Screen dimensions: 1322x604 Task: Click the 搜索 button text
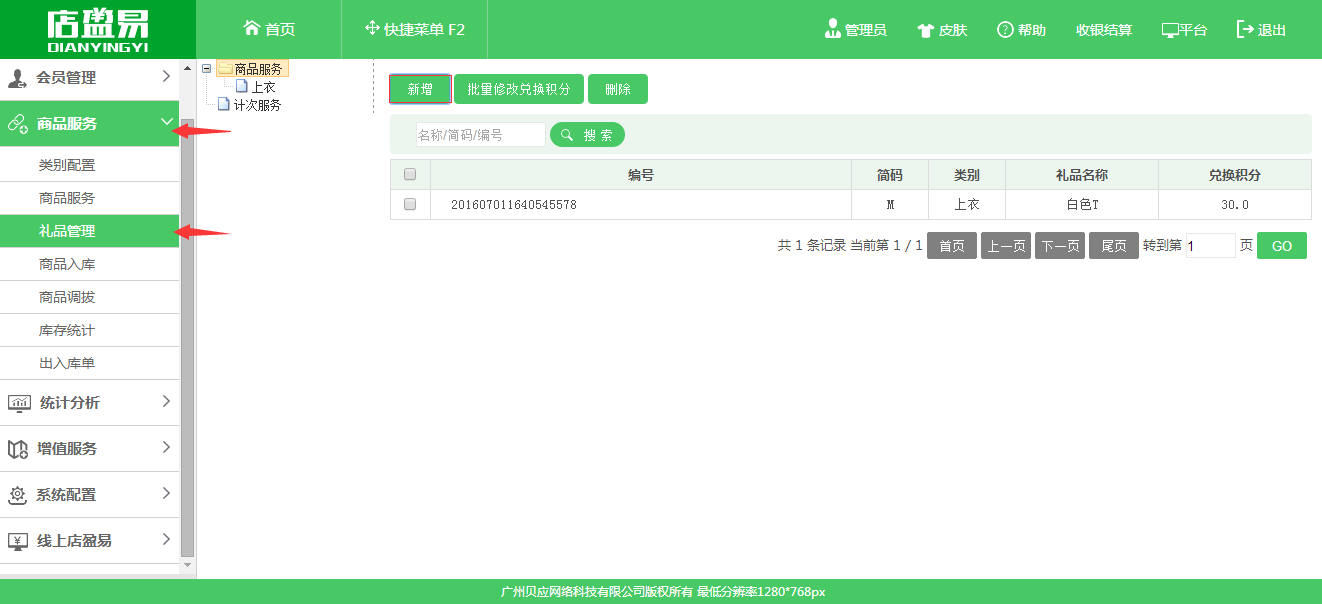[x=598, y=135]
